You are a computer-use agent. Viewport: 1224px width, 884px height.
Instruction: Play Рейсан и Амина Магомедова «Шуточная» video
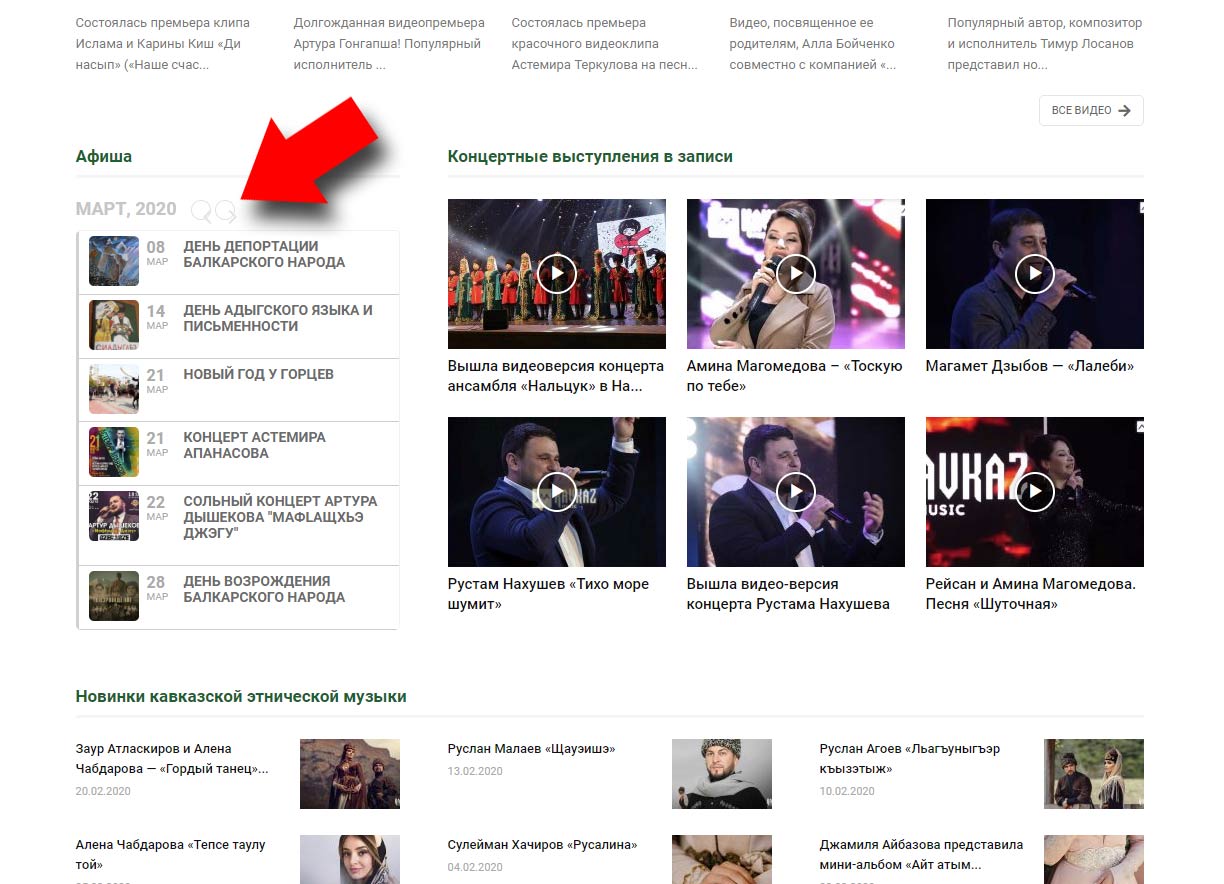point(1034,491)
